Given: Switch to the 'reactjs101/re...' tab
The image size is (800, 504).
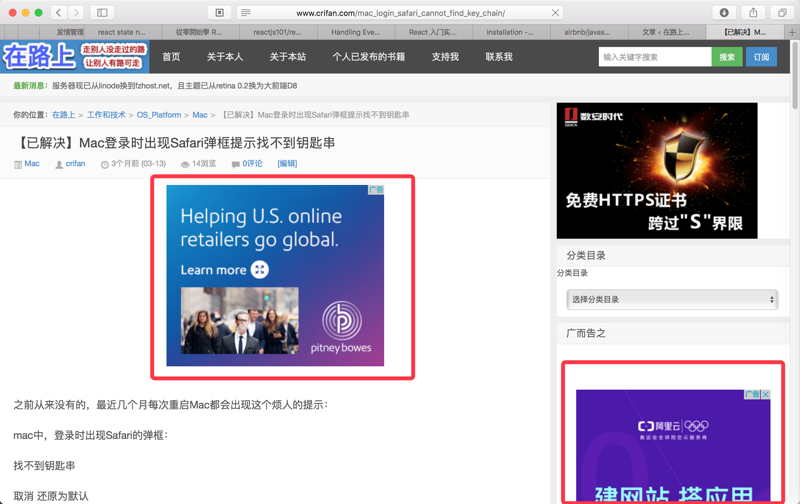Looking at the screenshot, I should pos(278,32).
